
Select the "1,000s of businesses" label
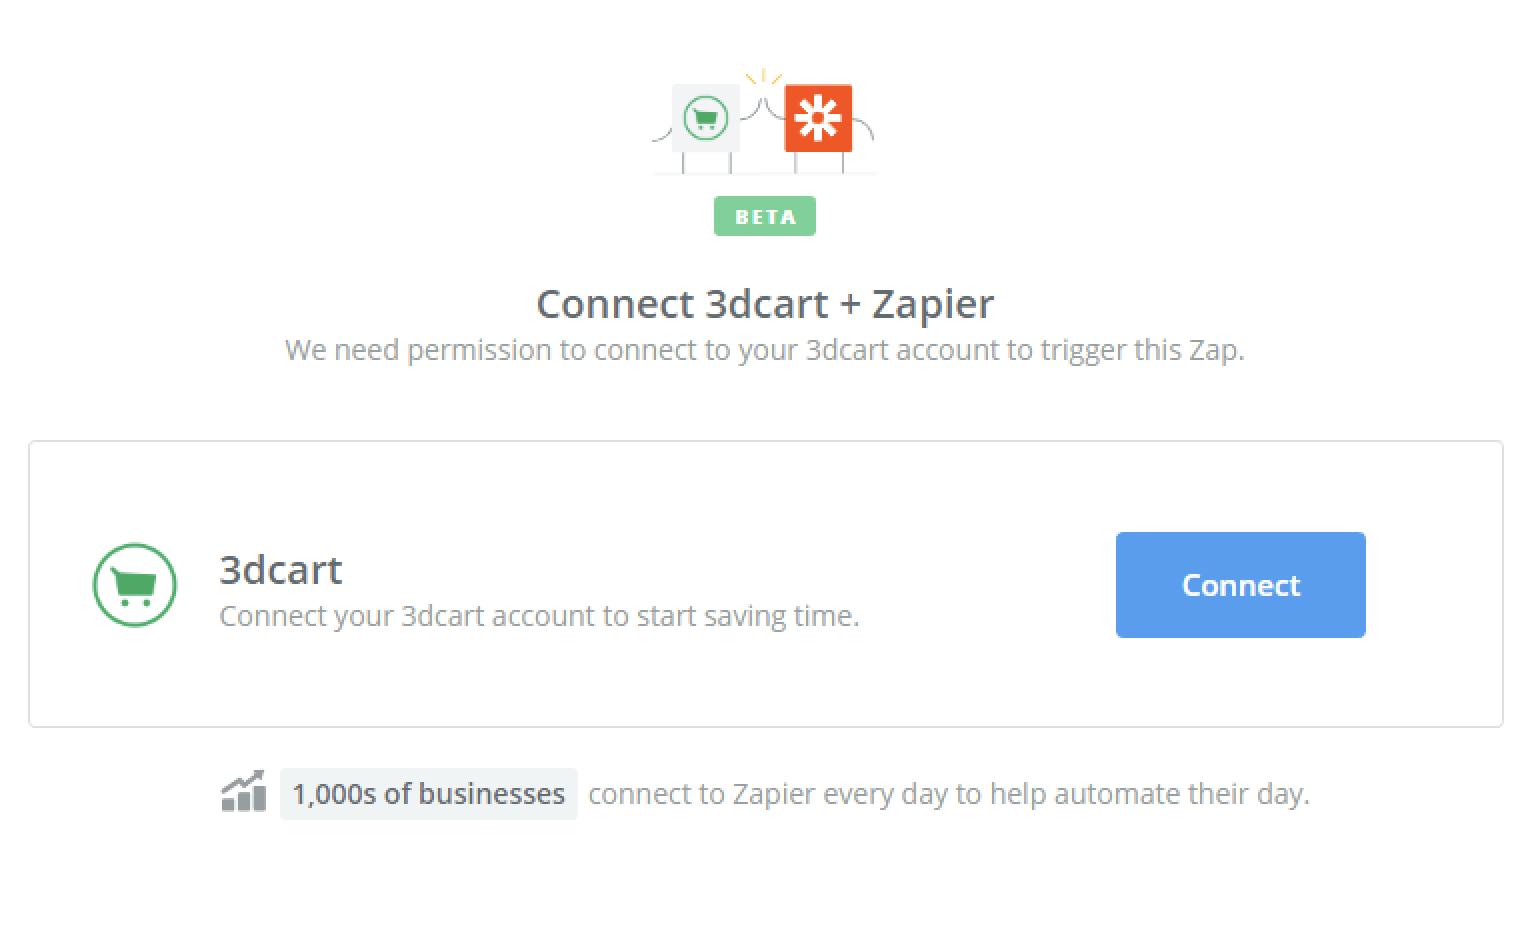(429, 794)
